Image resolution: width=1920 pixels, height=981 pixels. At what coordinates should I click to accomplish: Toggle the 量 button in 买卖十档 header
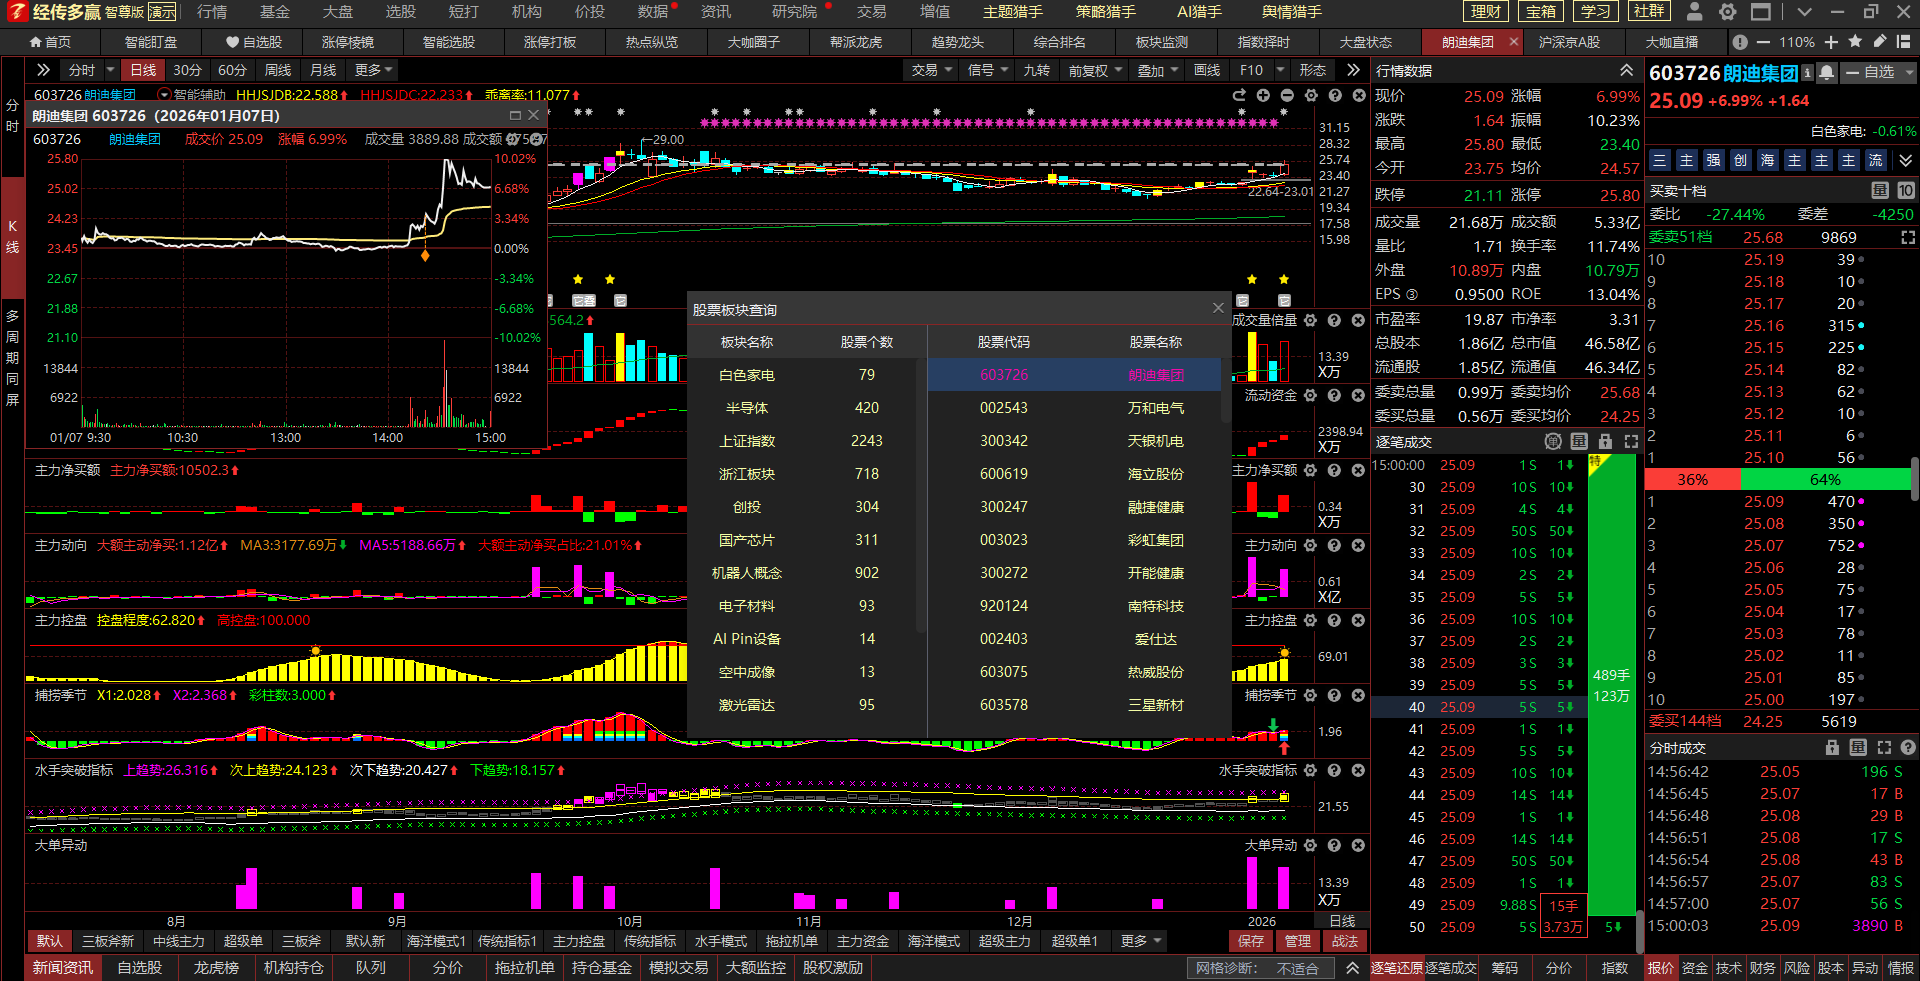1880,190
